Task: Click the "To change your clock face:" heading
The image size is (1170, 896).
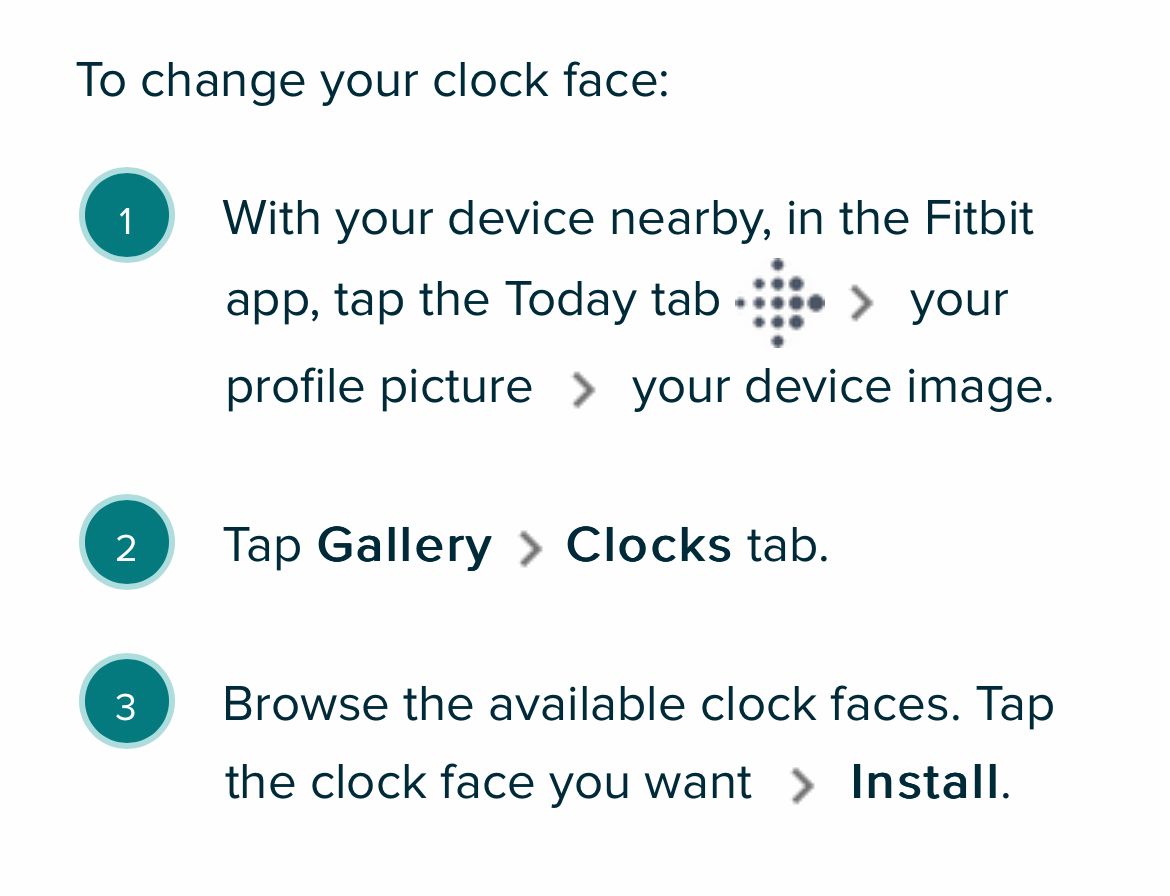Action: (x=372, y=80)
